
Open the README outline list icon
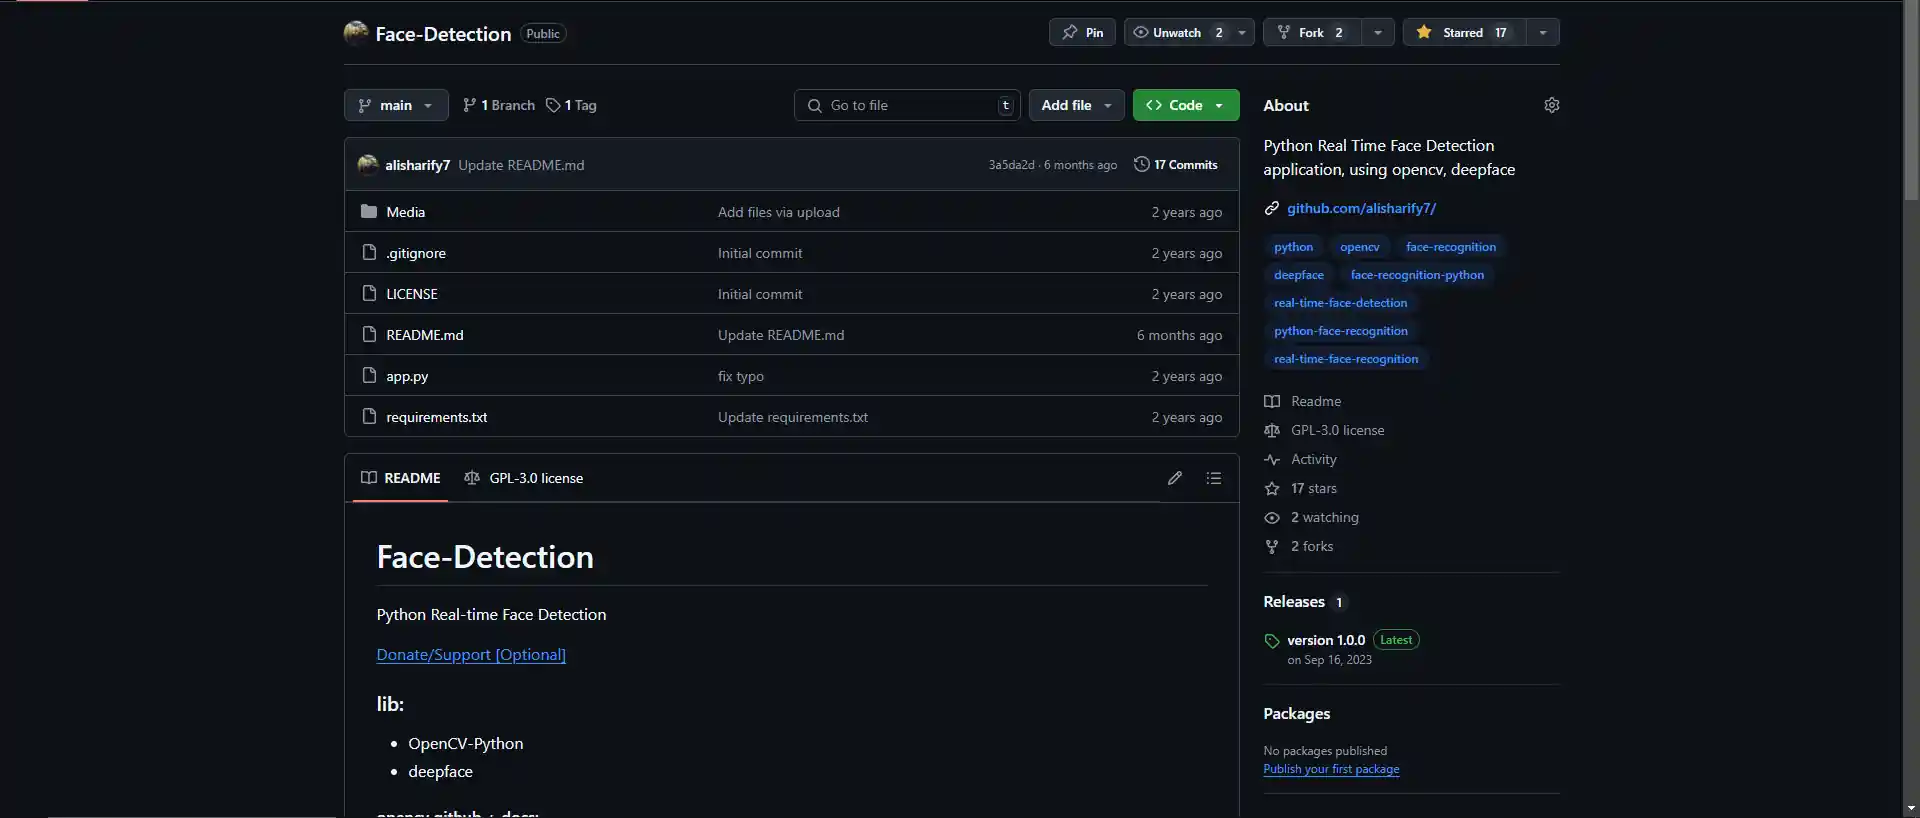point(1213,478)
